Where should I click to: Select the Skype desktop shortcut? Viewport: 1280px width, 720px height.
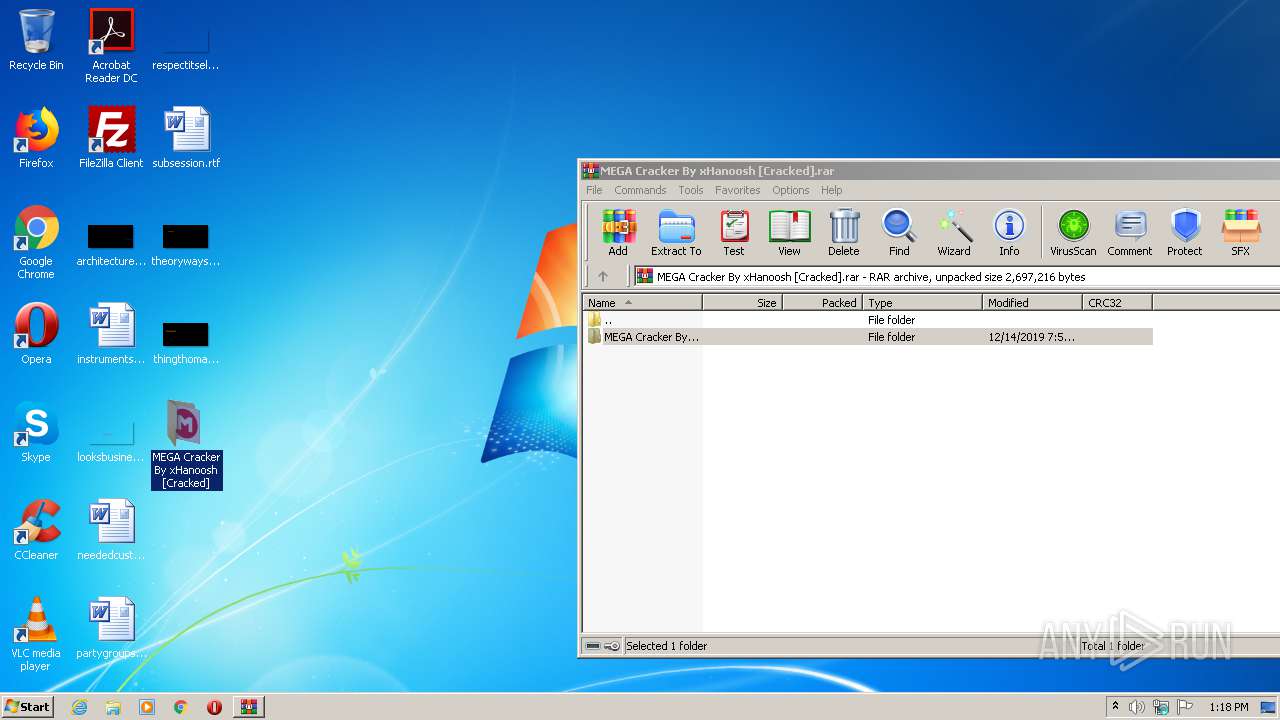click(36, 432)
